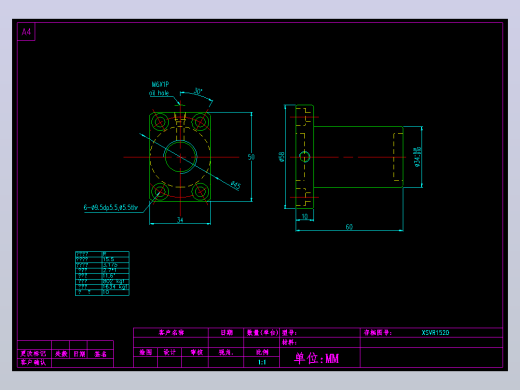Click the 30° angle dimension
Image resolution: width=520 pixels, height=390 pixels.
[x=198, y=91]
